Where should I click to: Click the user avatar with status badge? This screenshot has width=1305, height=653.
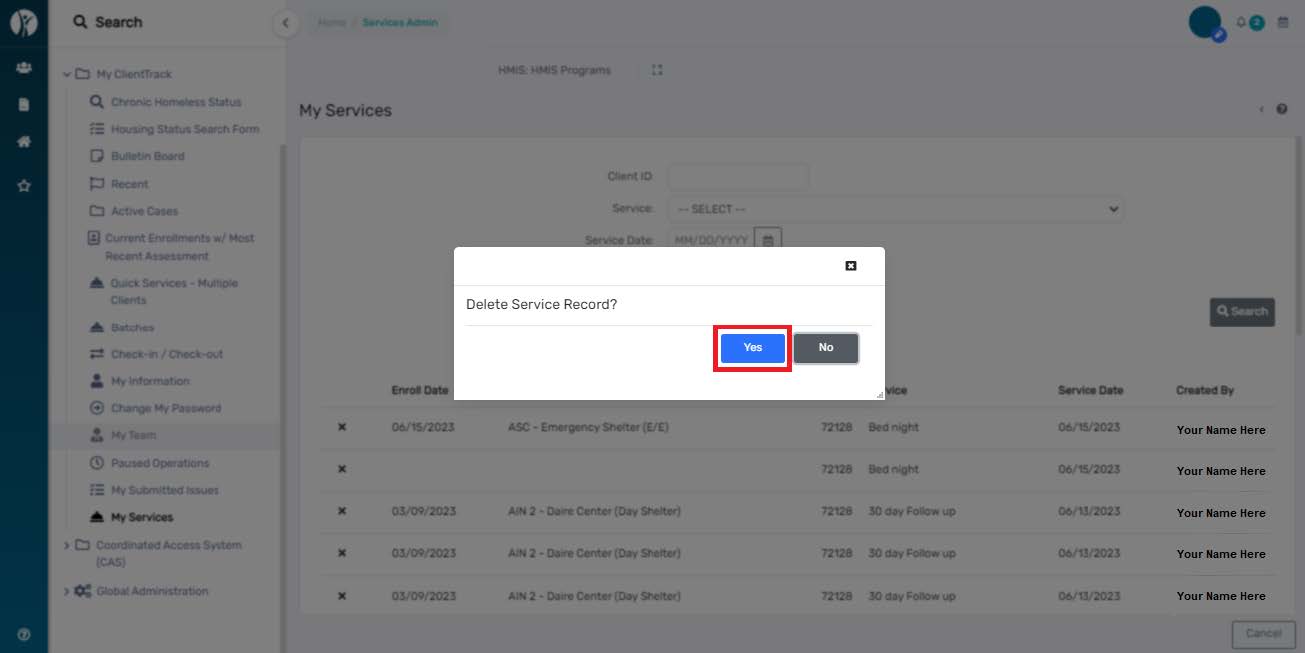pyautogui.click(x=1203, y=20)
